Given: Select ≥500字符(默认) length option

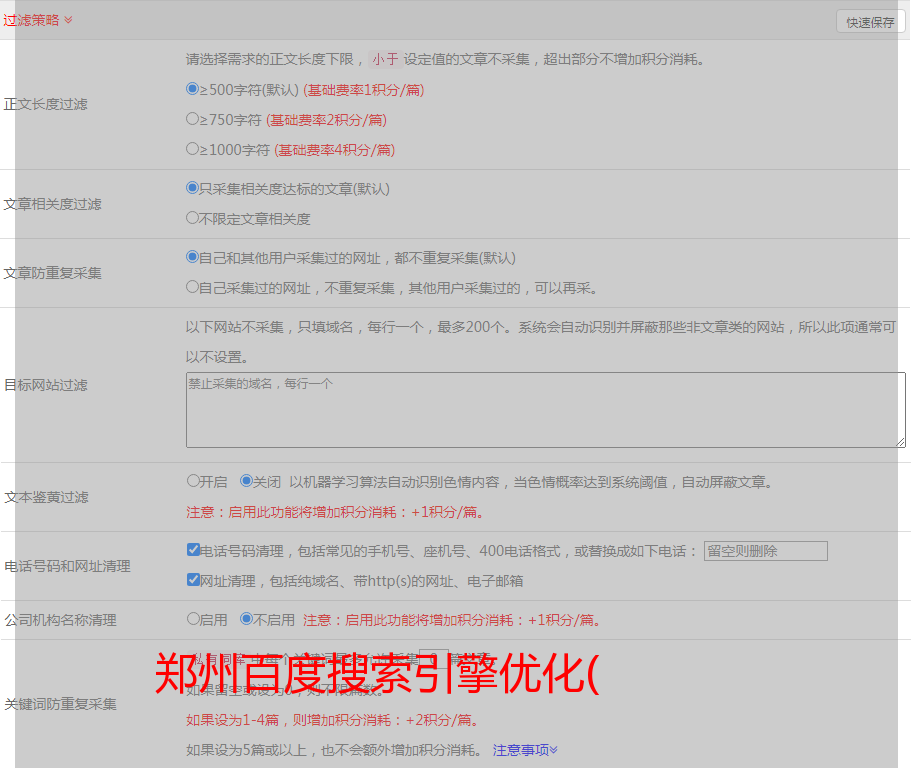Looking at the screenshot, I should (x=192, y=88).
